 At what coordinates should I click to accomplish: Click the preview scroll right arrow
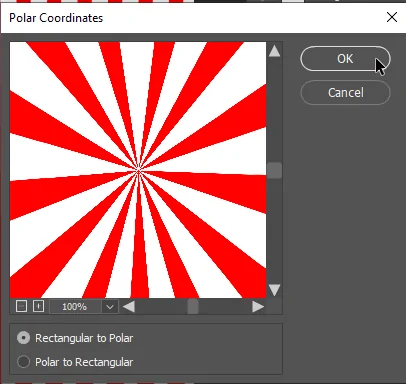[258, 307]
